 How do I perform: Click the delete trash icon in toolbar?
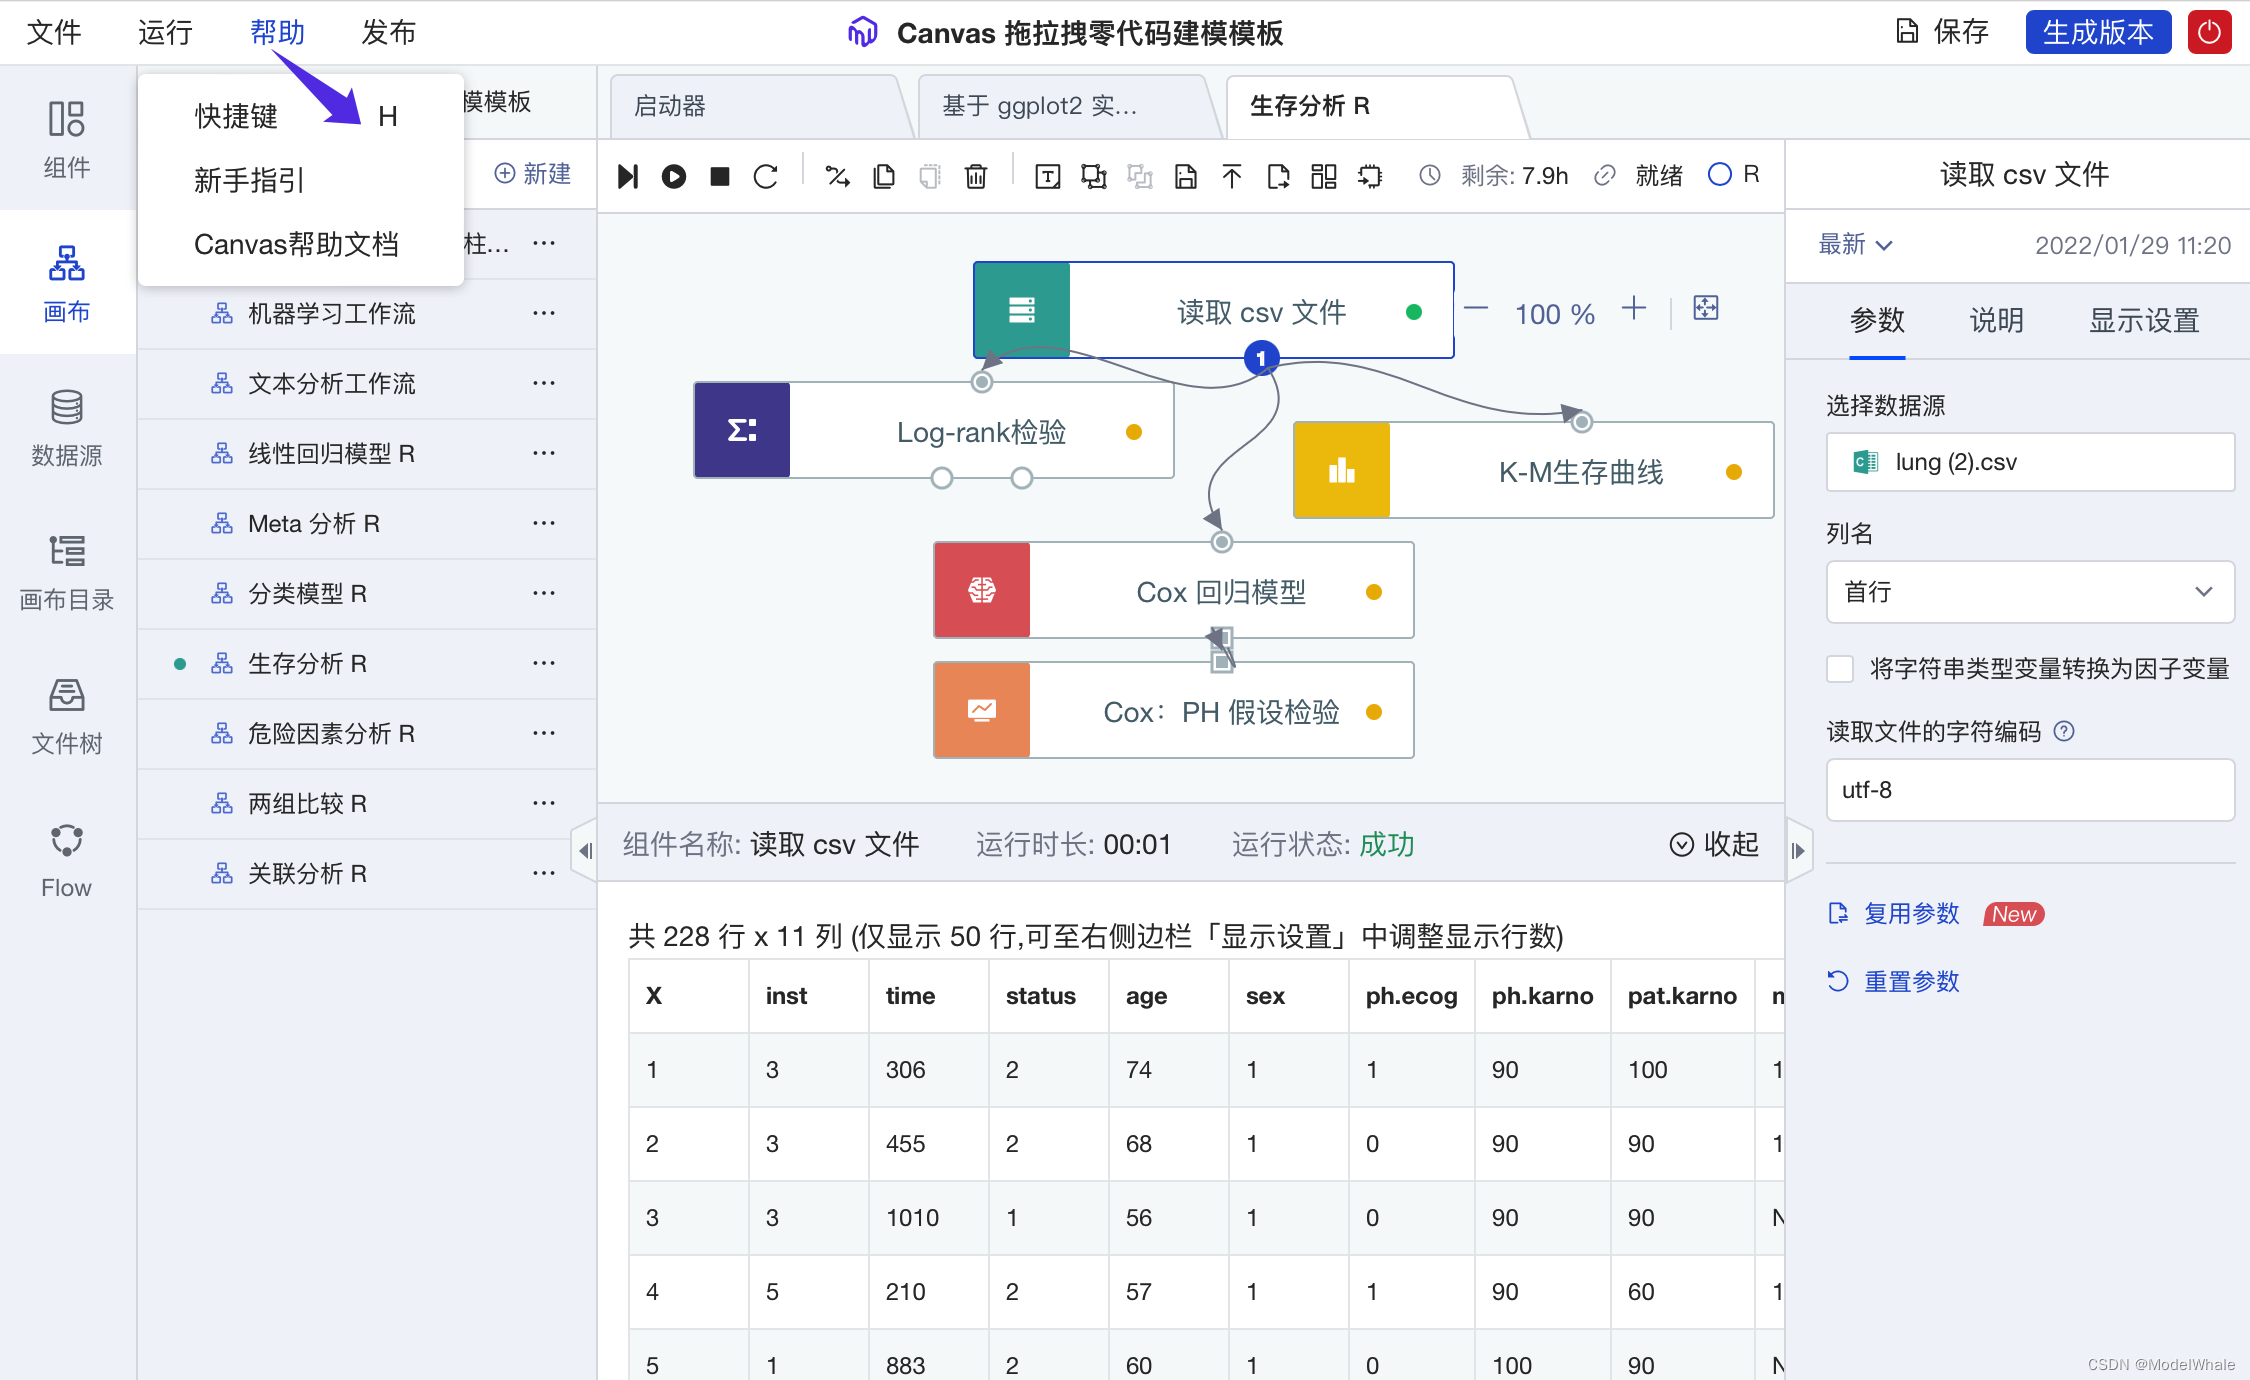pyautogui.click(x=975, y=177)
